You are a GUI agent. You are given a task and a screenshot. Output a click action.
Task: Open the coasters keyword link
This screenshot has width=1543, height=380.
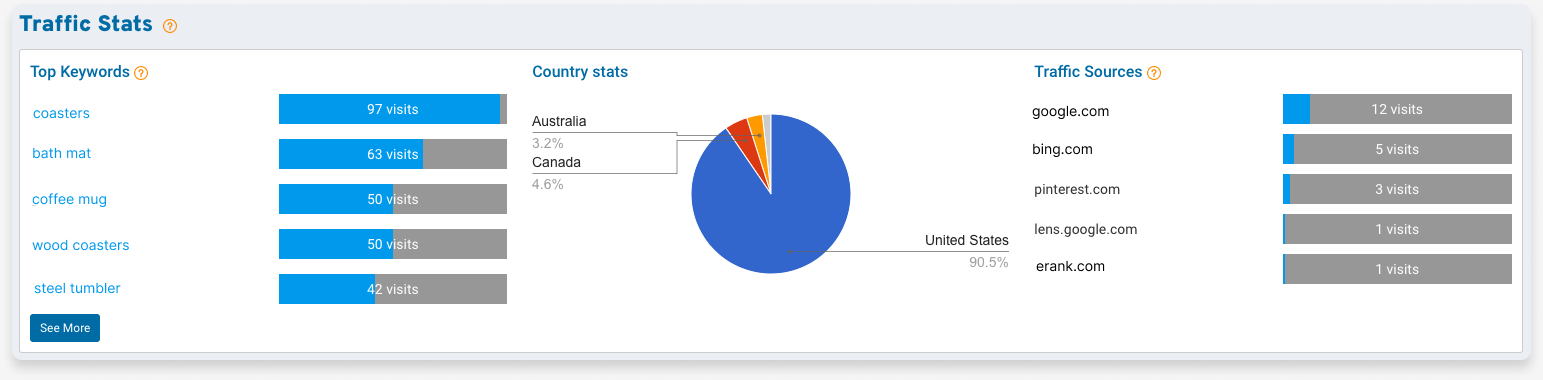61,113
